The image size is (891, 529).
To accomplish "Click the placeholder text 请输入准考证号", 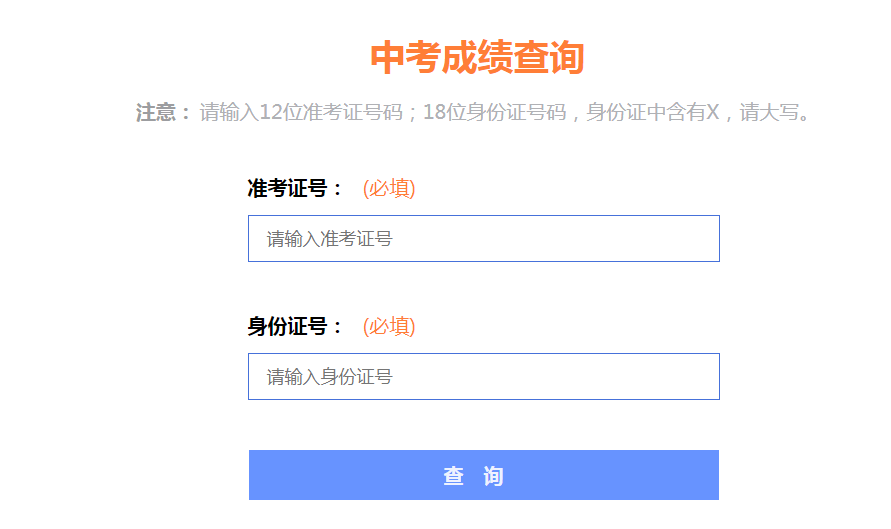I will click(x=329, y=239).
